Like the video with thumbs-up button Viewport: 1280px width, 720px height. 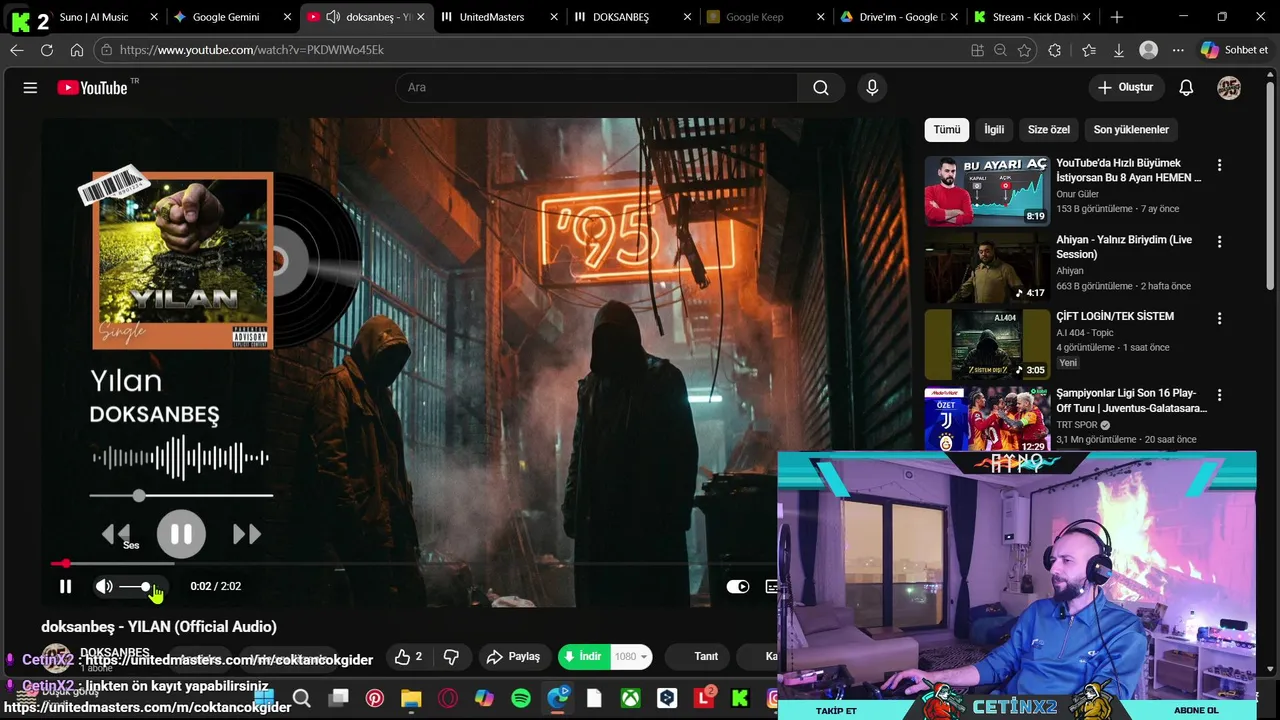[408, 657]
